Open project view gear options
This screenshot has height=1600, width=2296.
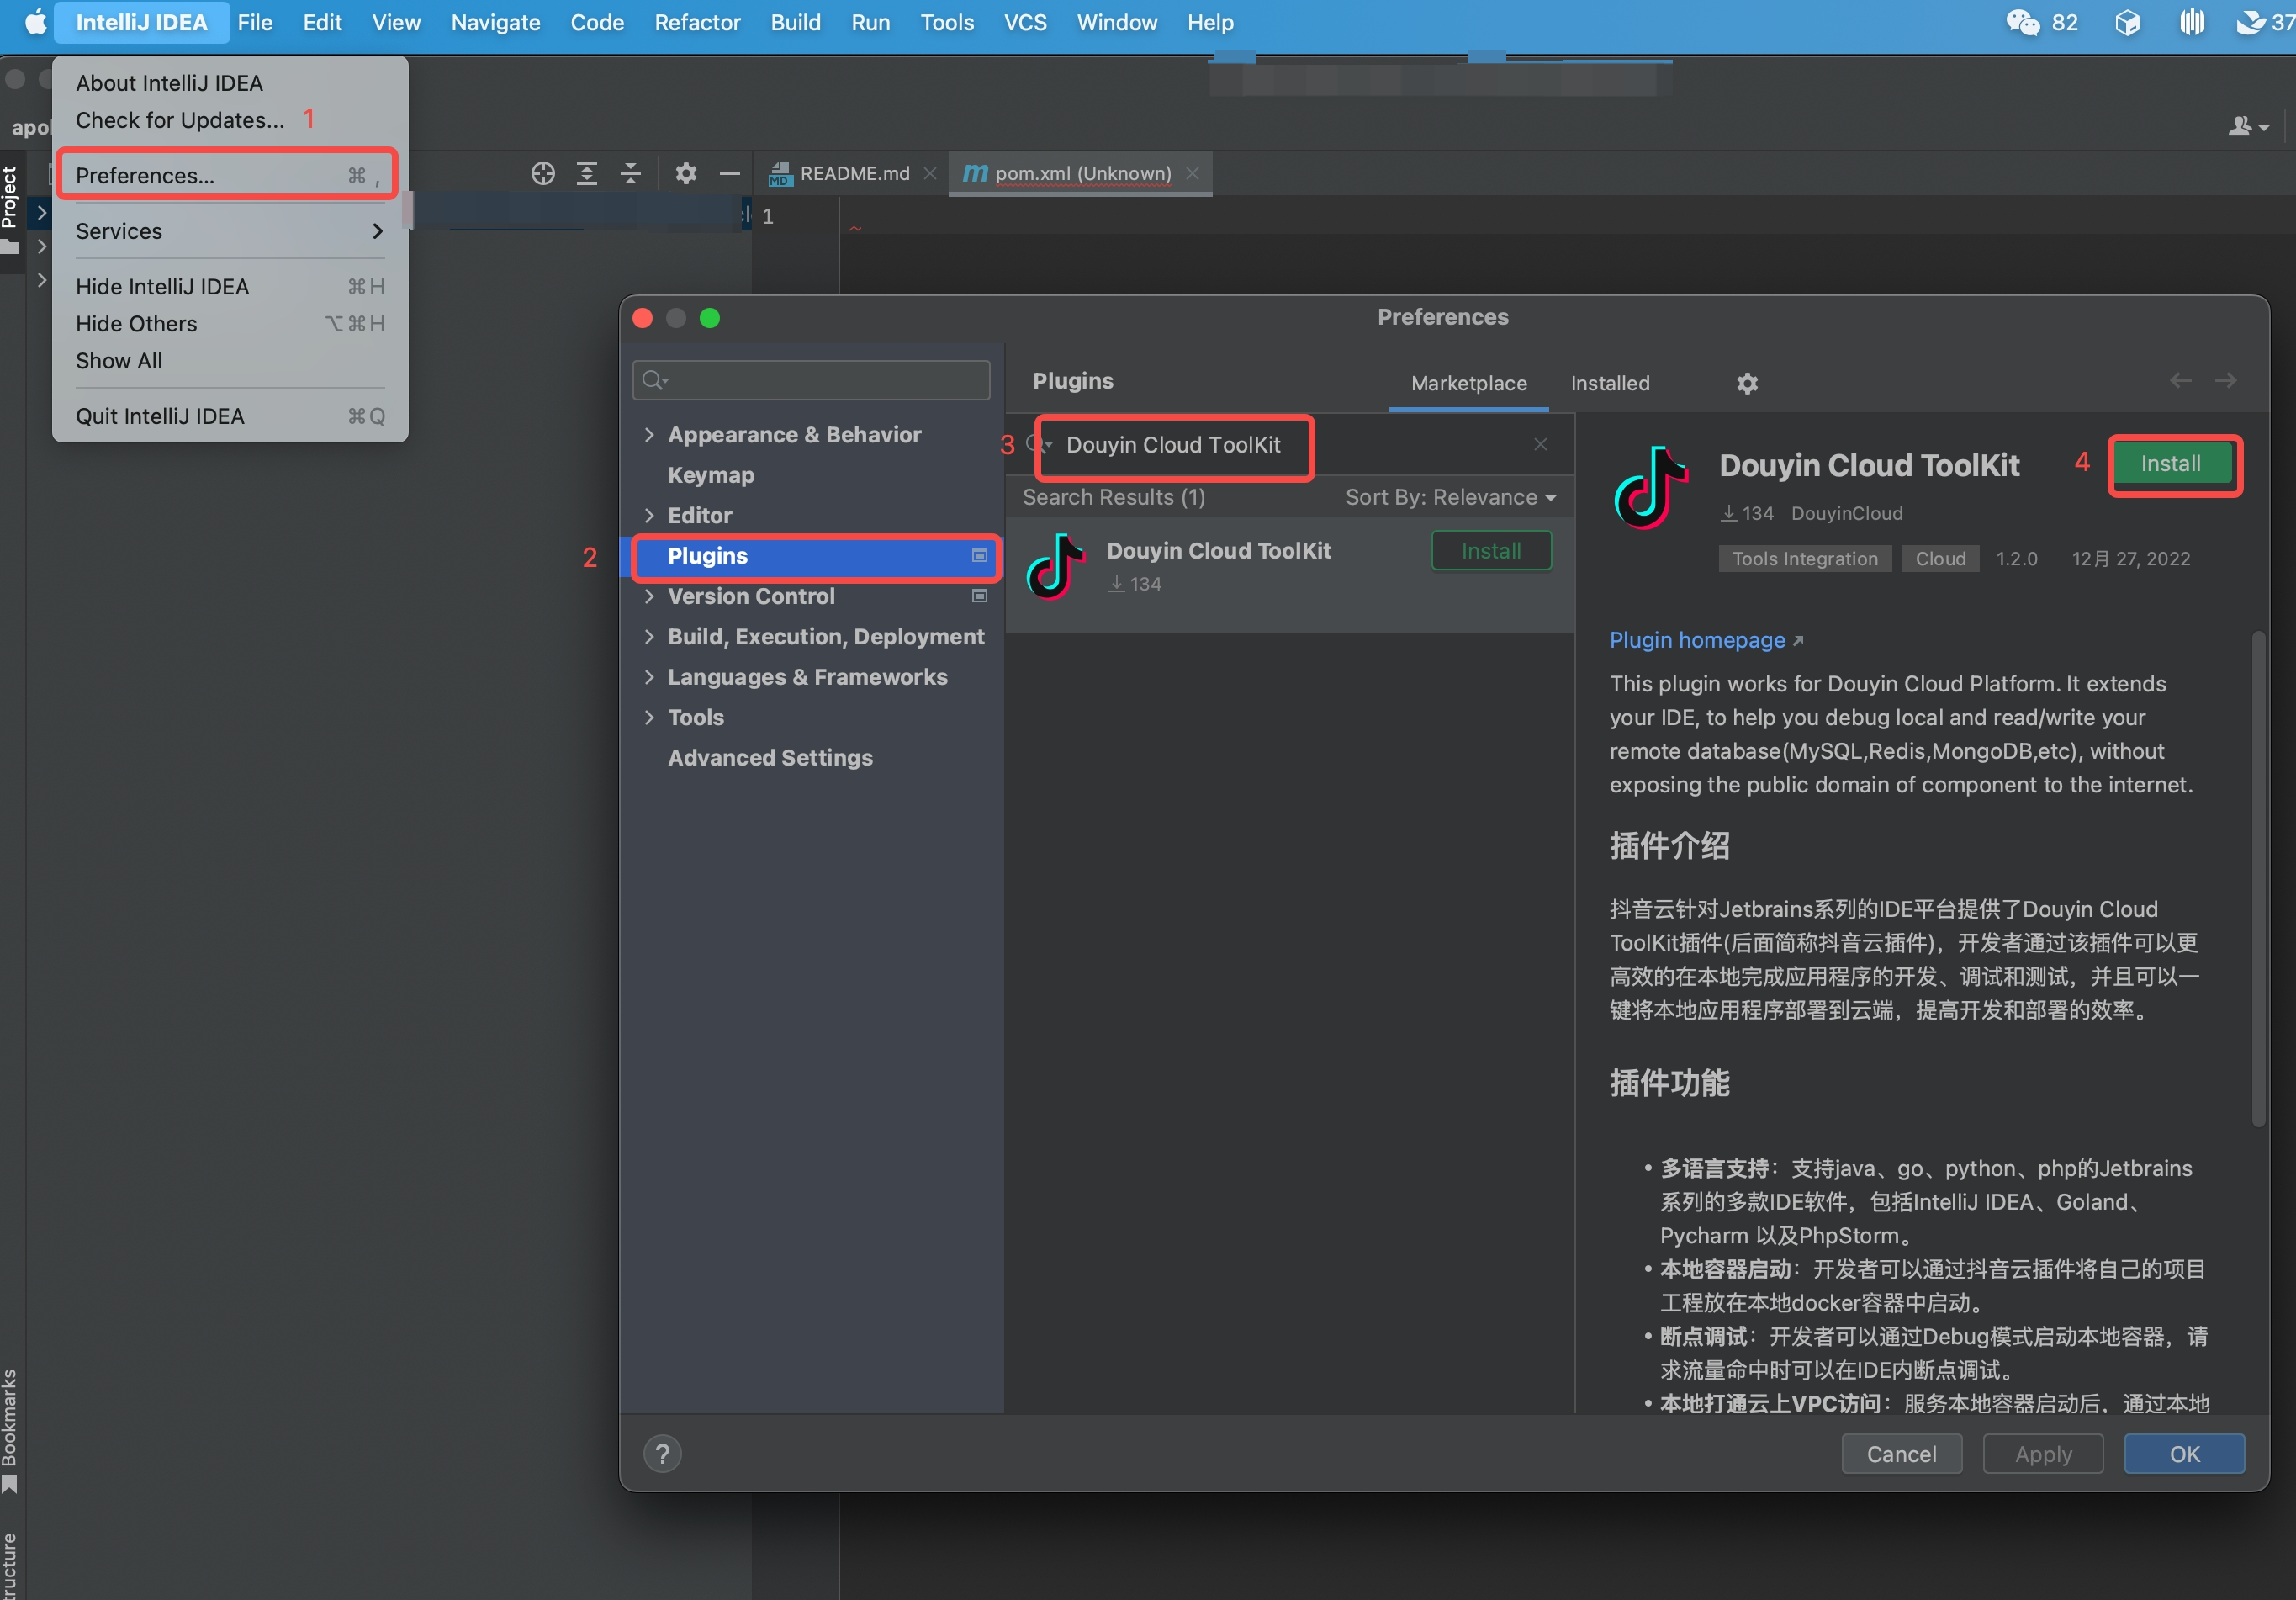685,174
